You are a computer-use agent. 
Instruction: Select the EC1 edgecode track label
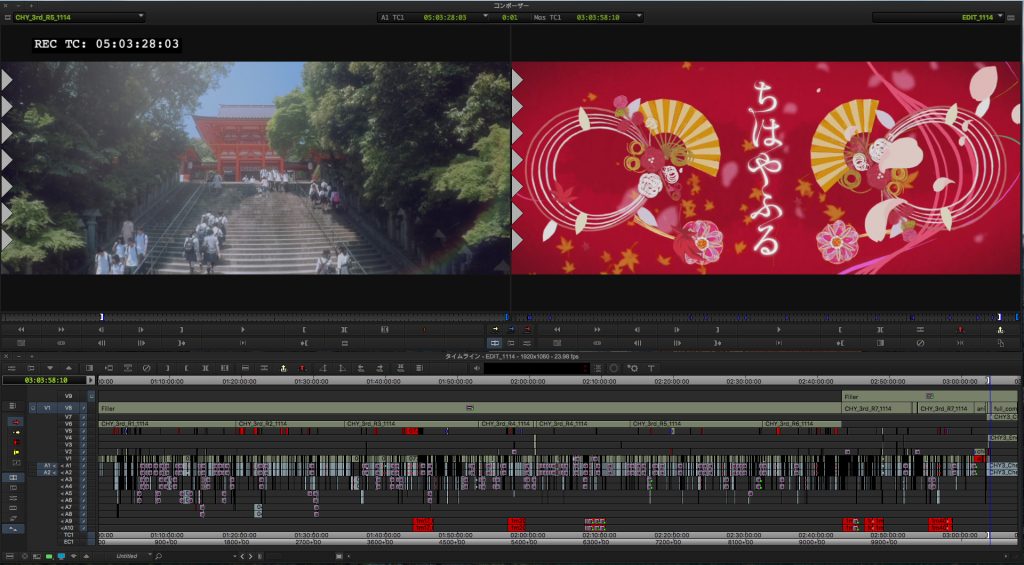(69, 541)
